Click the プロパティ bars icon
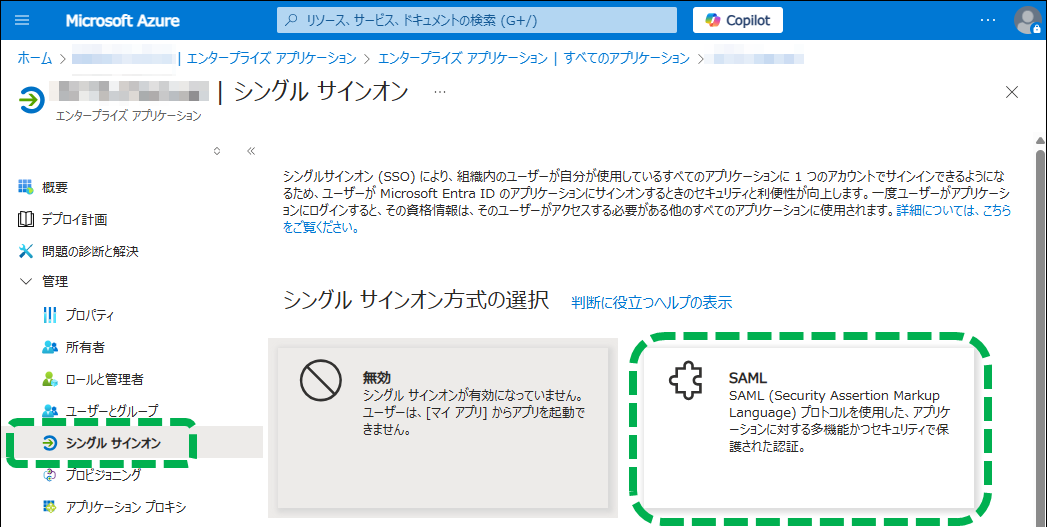 point(50,315)
